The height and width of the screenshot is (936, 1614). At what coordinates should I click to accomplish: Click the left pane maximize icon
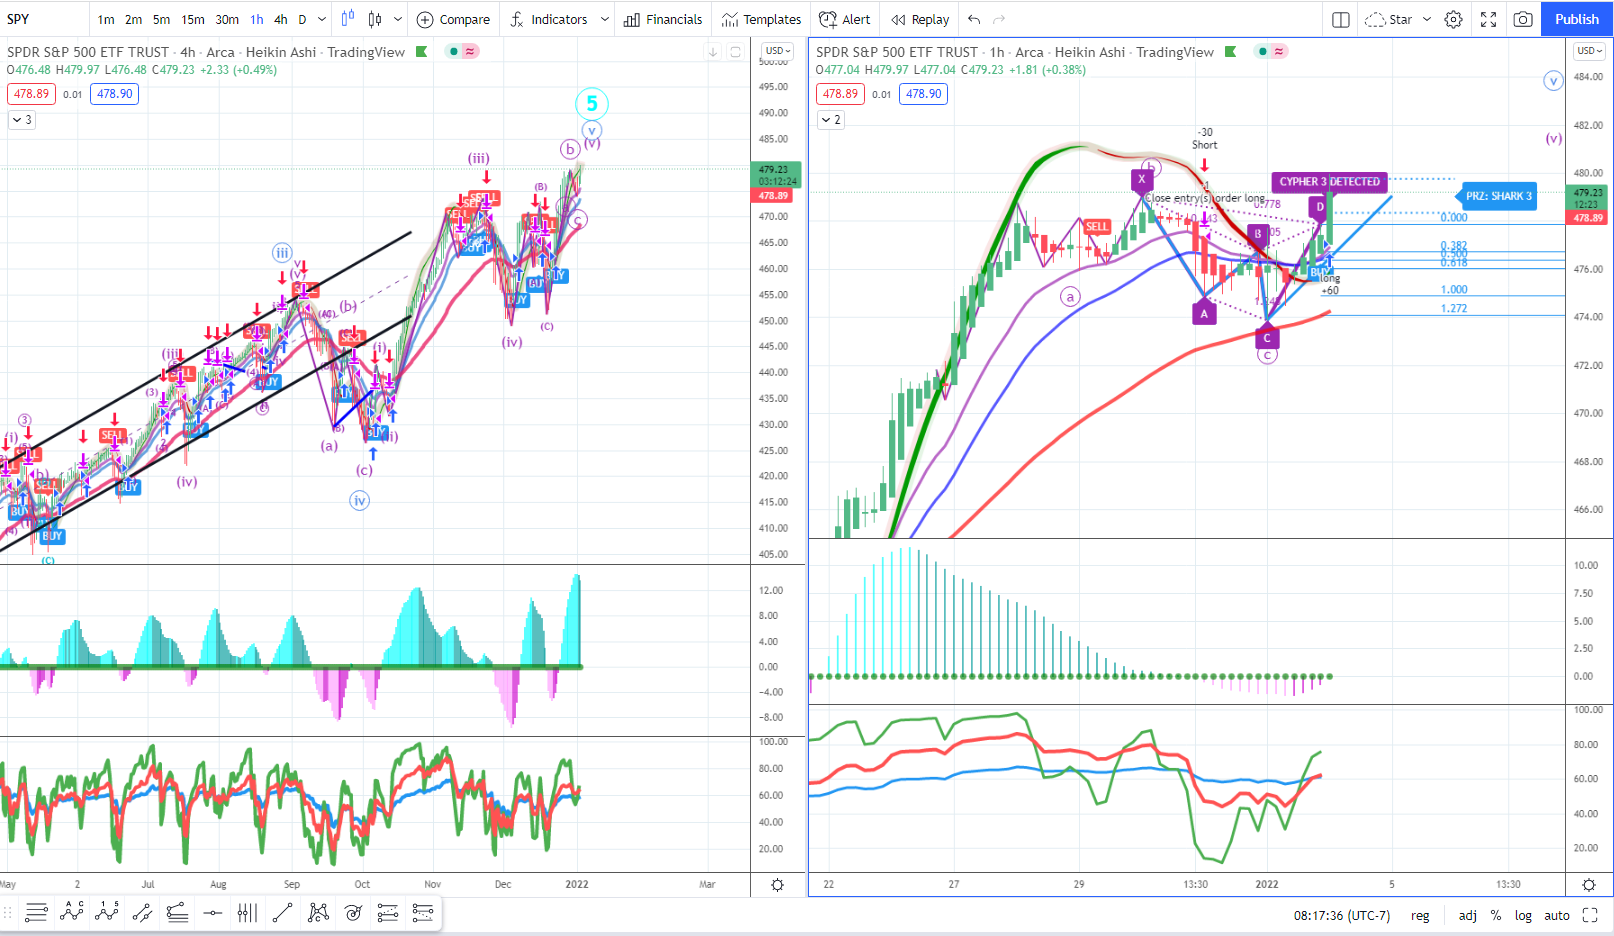[735, 52]
